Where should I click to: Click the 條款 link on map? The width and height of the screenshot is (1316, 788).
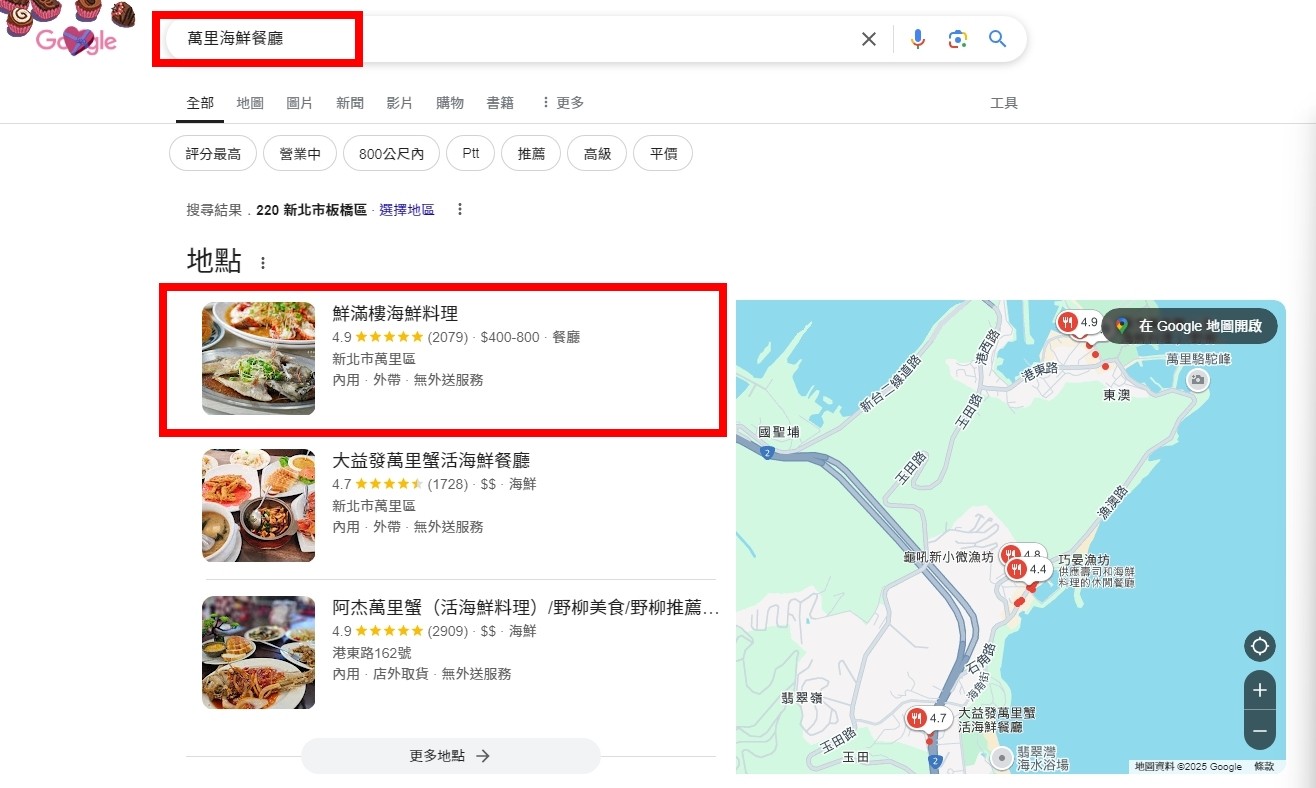[1264, 767]
